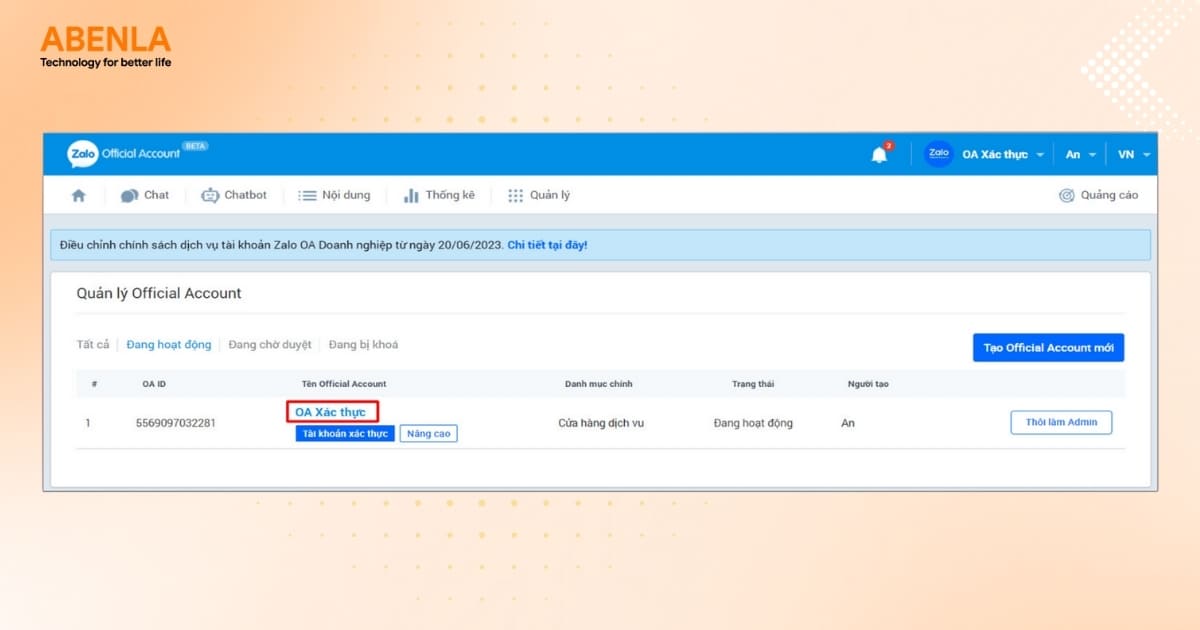Image resolution: width=1200 pixels, height=630 pixels.
Task: Click the 'OA ID' column header
Action: (x=155, y=384)
